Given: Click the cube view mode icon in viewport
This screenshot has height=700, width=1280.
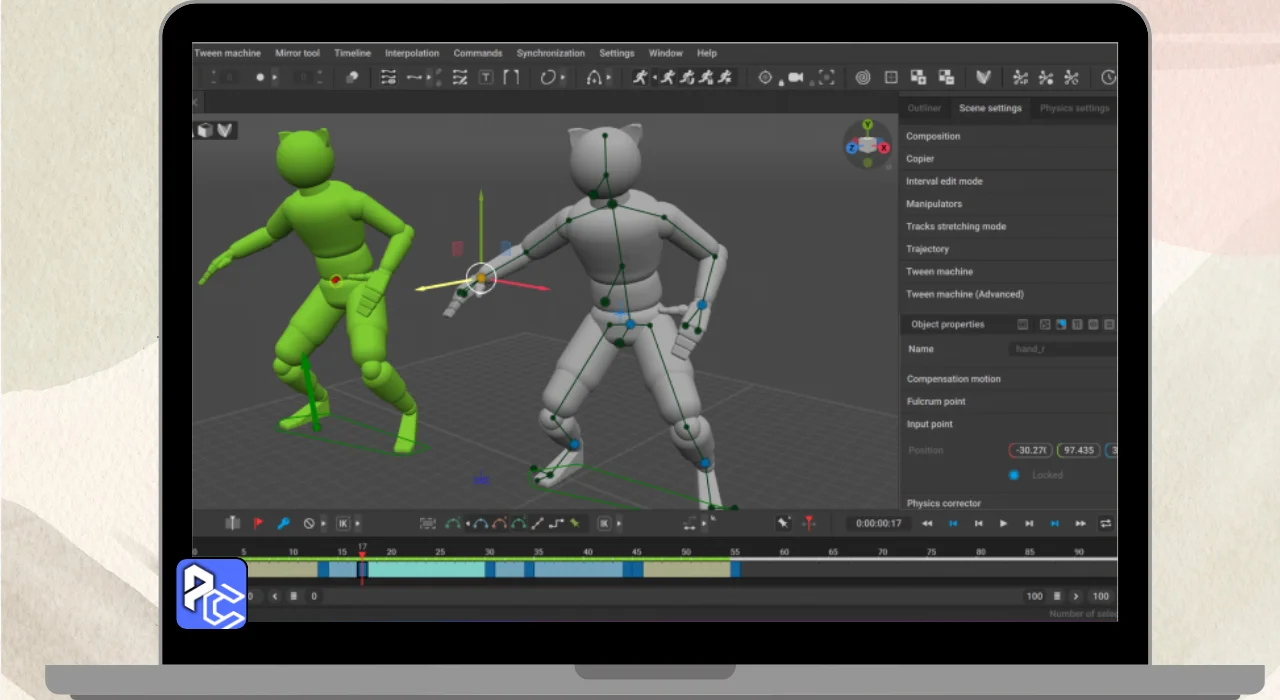Looking at the screenshot, I should coord(205,130).
